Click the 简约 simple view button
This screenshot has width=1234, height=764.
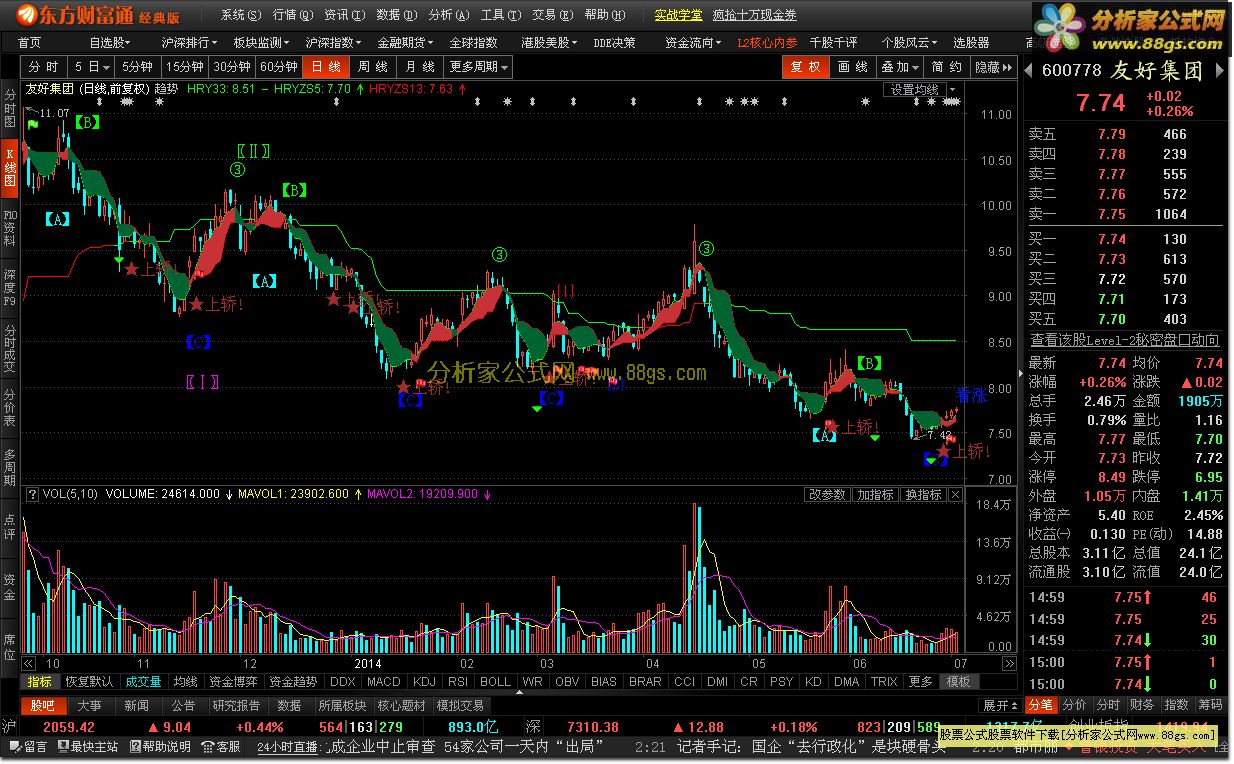[x=946, y=67]
